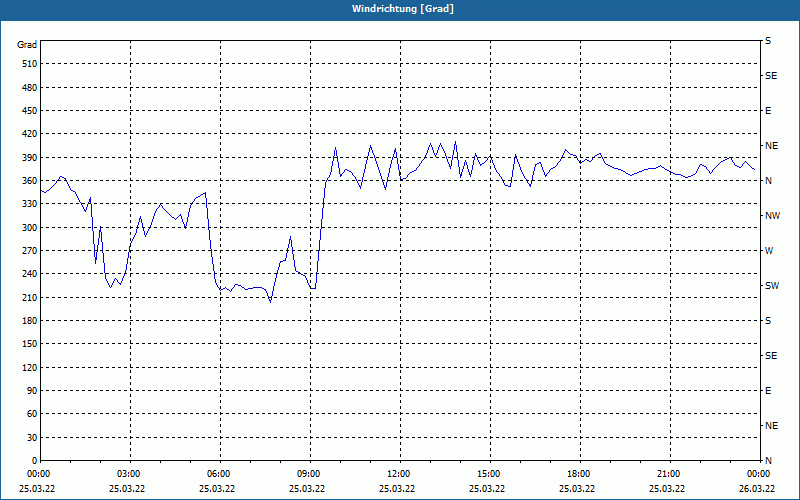The height and width of the screenshot is (500, 800).
Task: Click the 330 y-axis value
Action: (29, 204)
